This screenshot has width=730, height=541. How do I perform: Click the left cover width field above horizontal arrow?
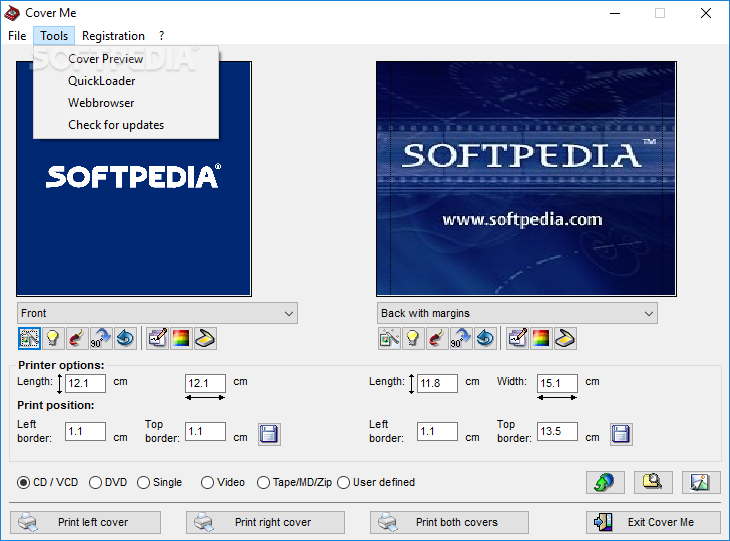pos(205,383)
